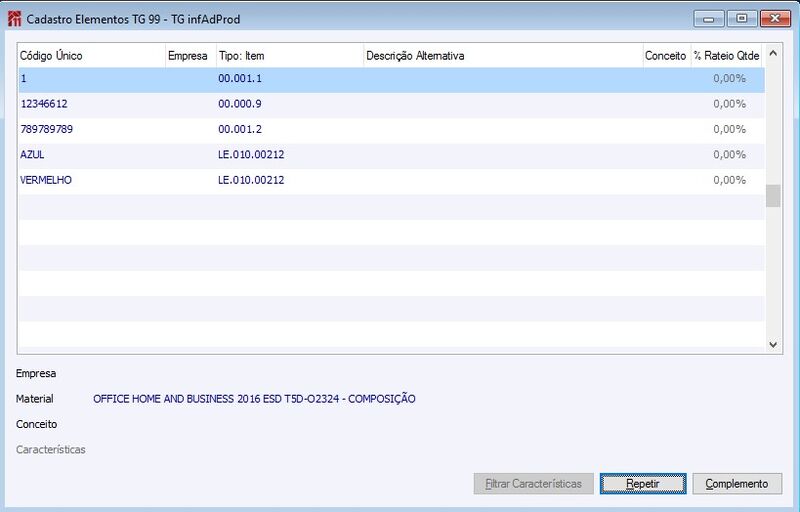The height and width of the screenshot is (512, 800).
Task: Select the VERMELHO row
Action: [391, 181]
